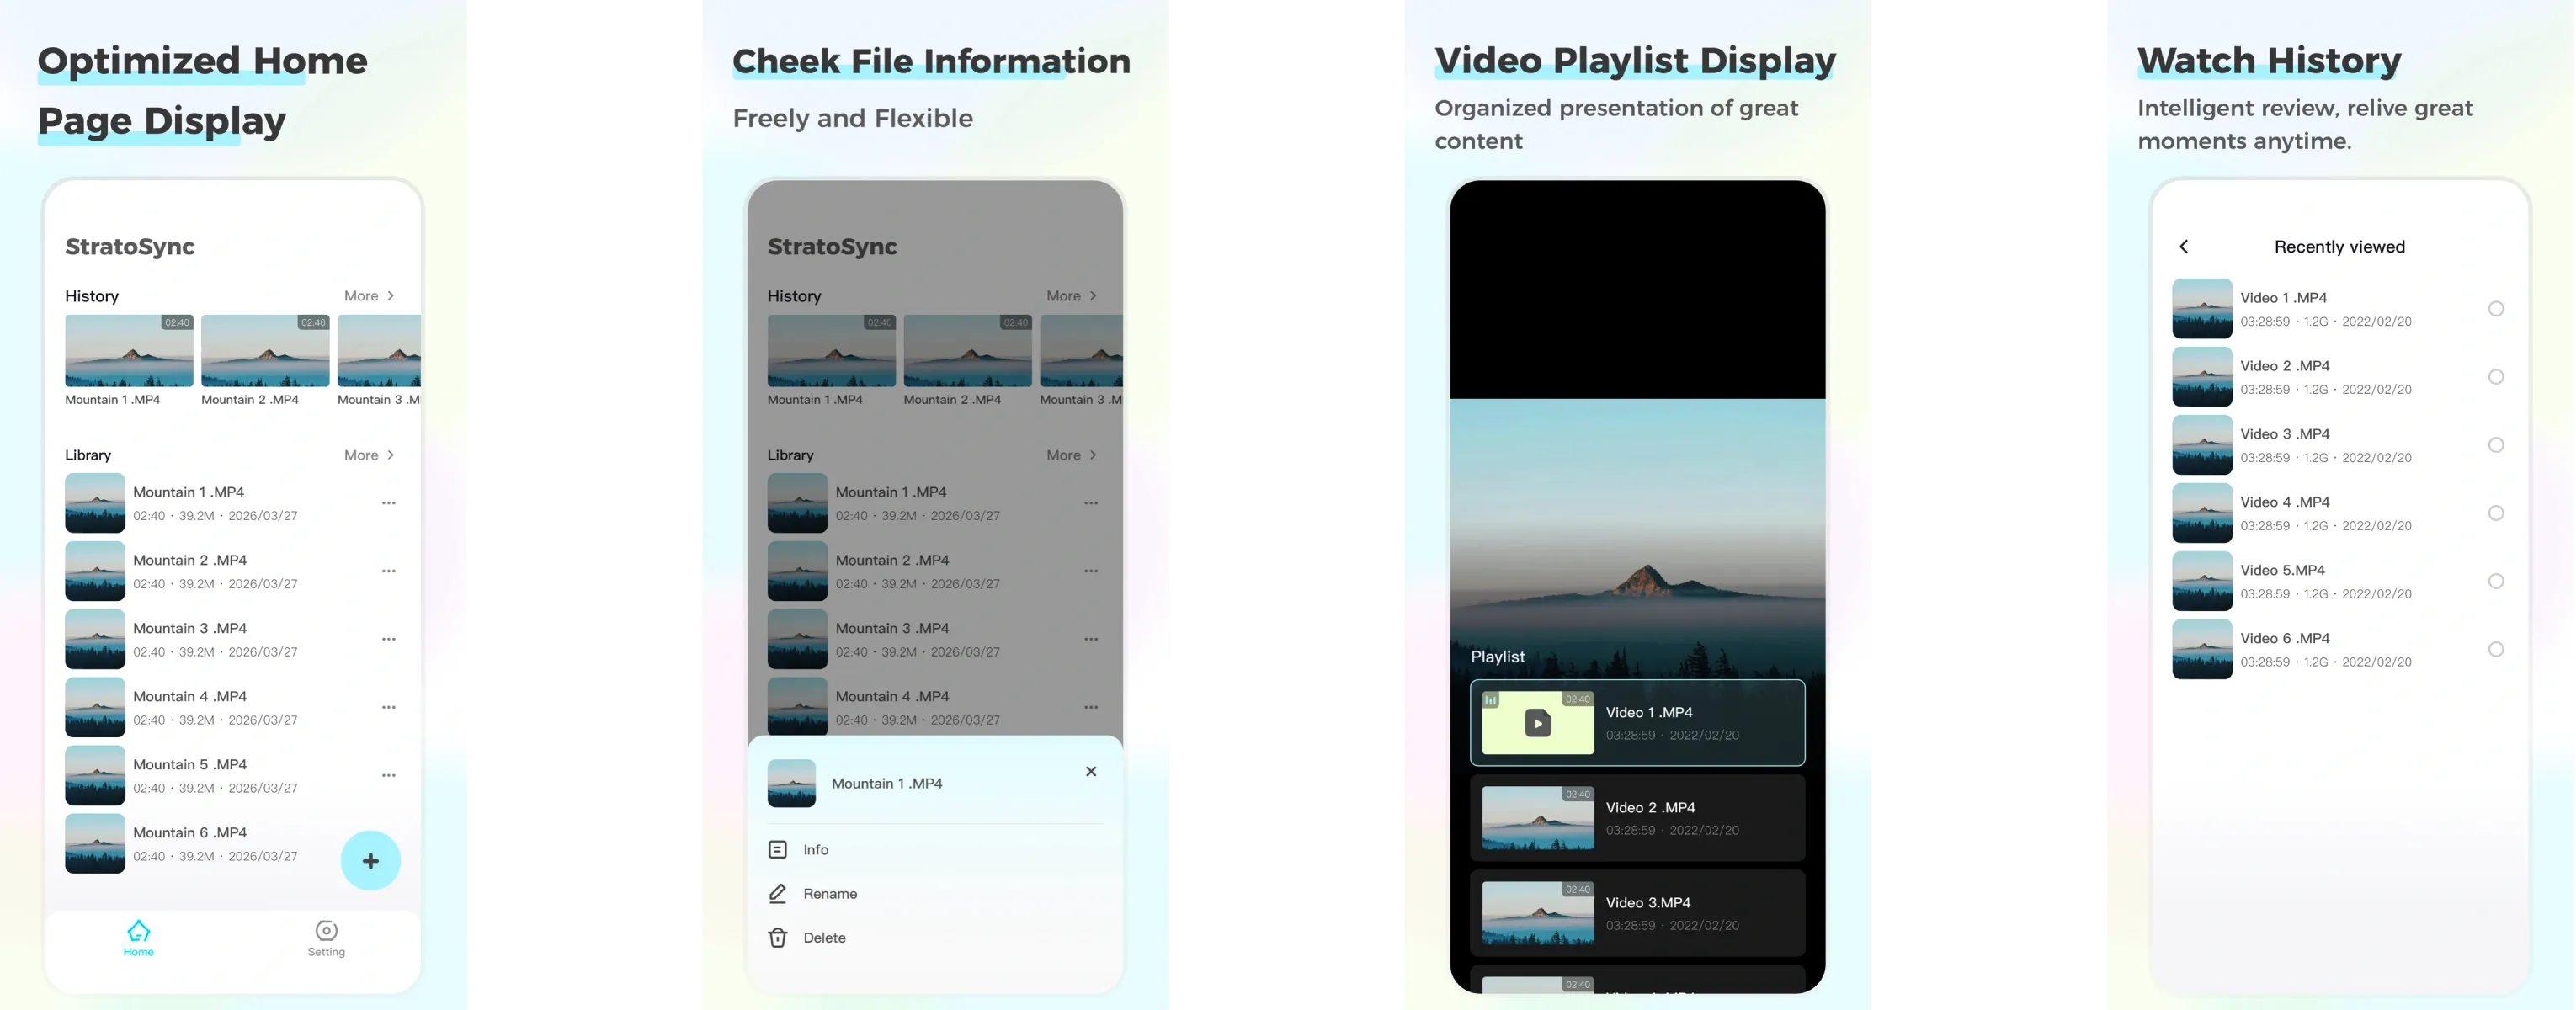Viewport: 2576px width, 1010px height.
Task: Select the Info menu entry
Action: pos(815,849)
